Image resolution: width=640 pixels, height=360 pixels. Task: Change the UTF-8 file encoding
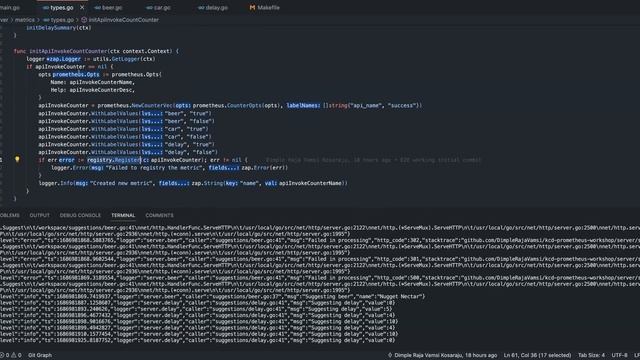[619, 355]
